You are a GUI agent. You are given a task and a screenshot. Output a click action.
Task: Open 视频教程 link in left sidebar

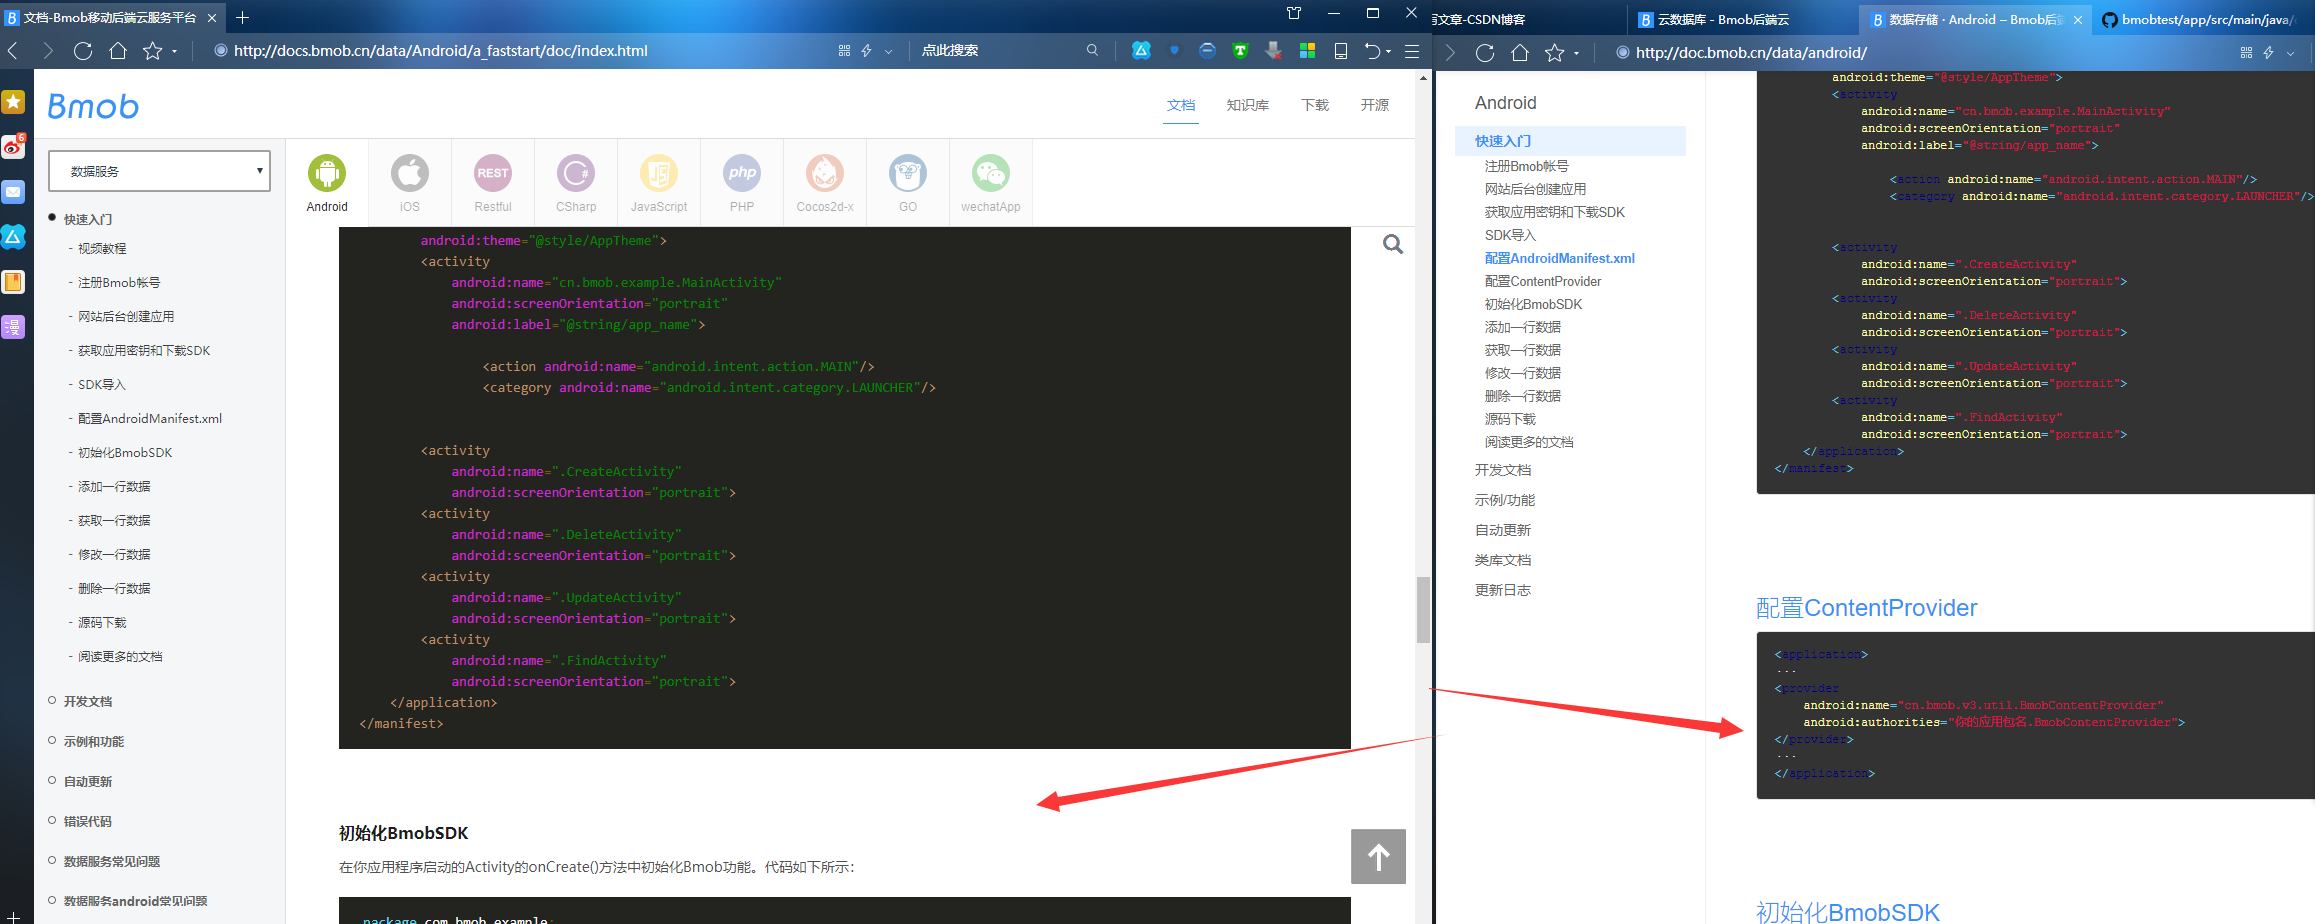pyautogui.click(x=102, y=248)
